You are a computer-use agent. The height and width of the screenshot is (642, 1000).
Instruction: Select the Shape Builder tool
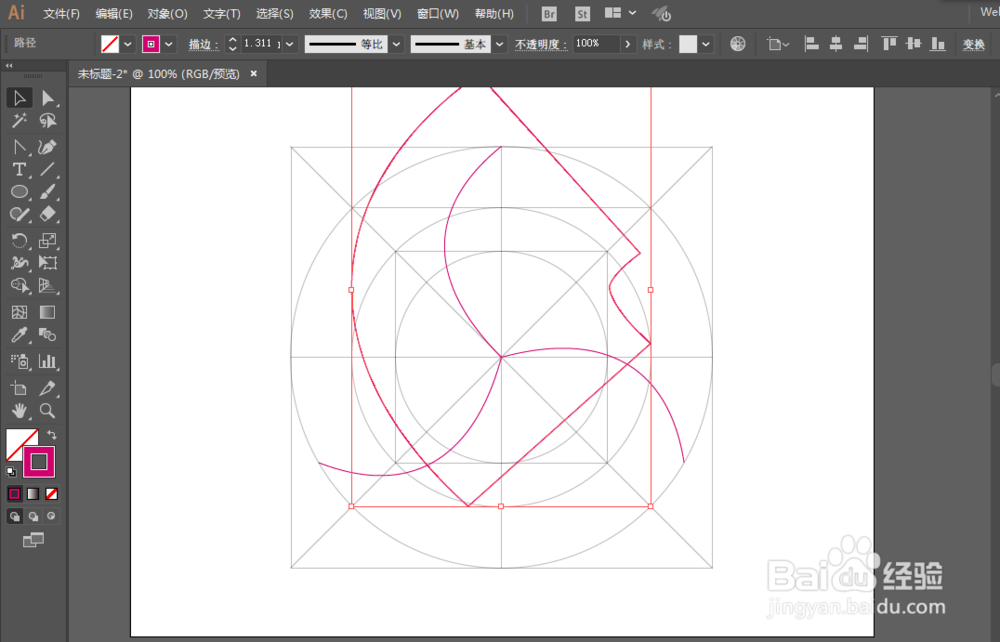tap(19, 285)
